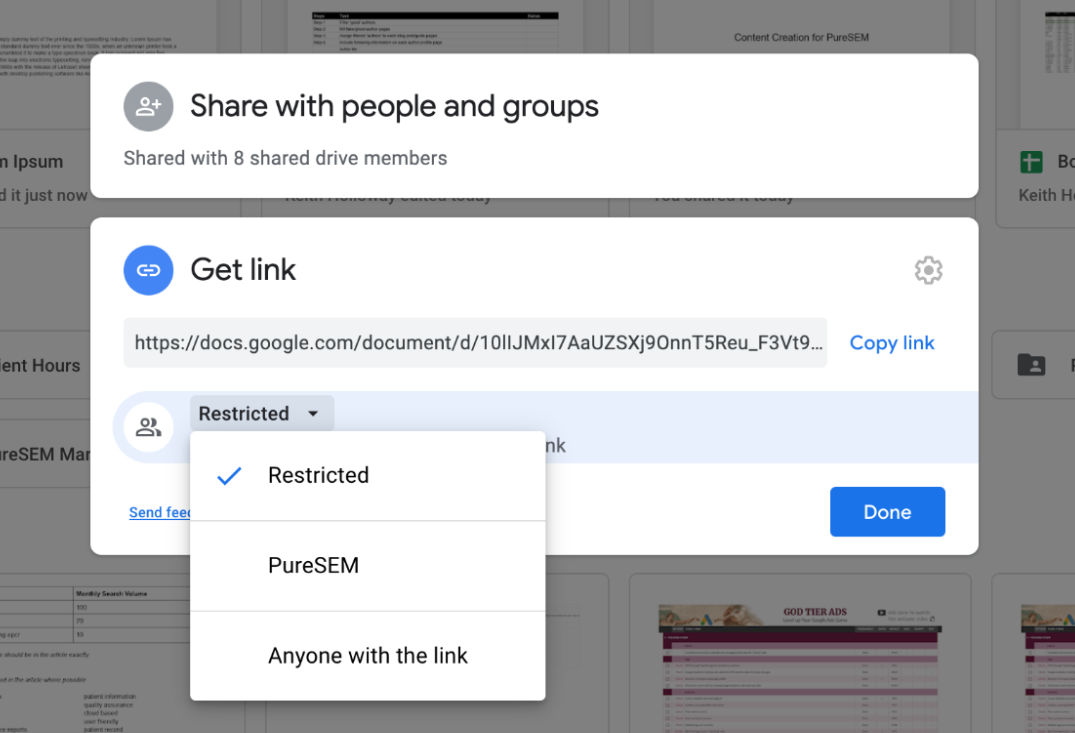Click the shared folder icon behind dialog
The width and height of the screenshot is (1075, 733).
(x=1031, y=365)
